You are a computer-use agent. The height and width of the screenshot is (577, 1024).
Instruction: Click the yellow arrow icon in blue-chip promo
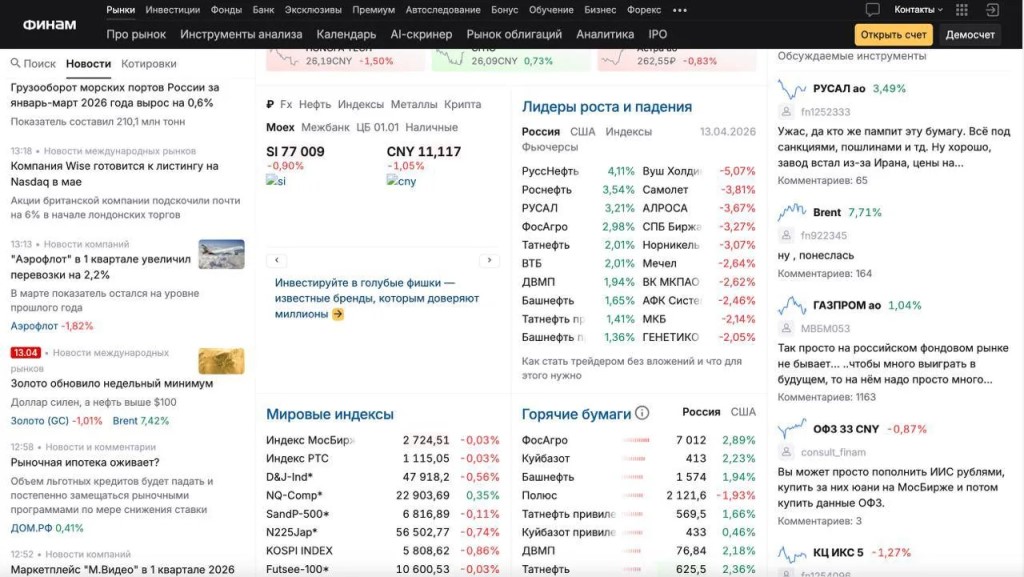[338, 314]
